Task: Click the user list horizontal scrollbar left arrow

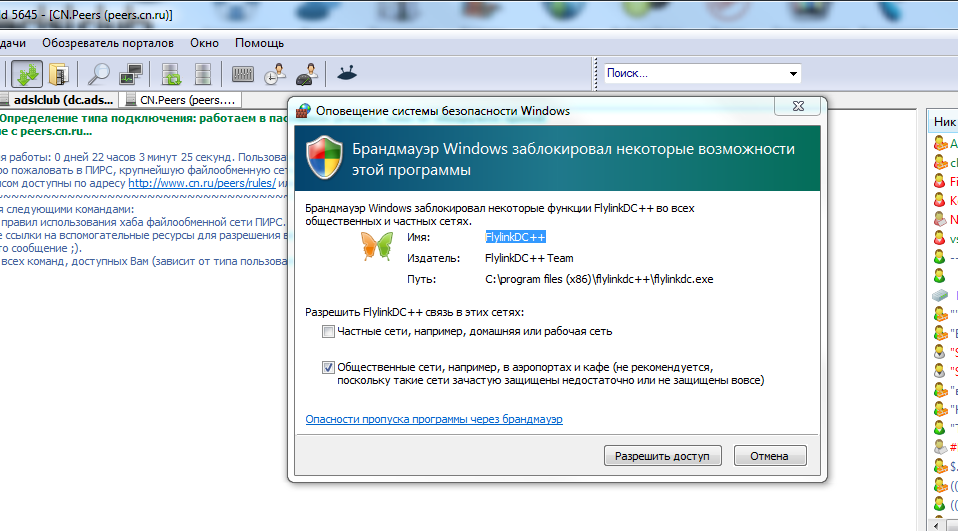Action: [937, 526]
